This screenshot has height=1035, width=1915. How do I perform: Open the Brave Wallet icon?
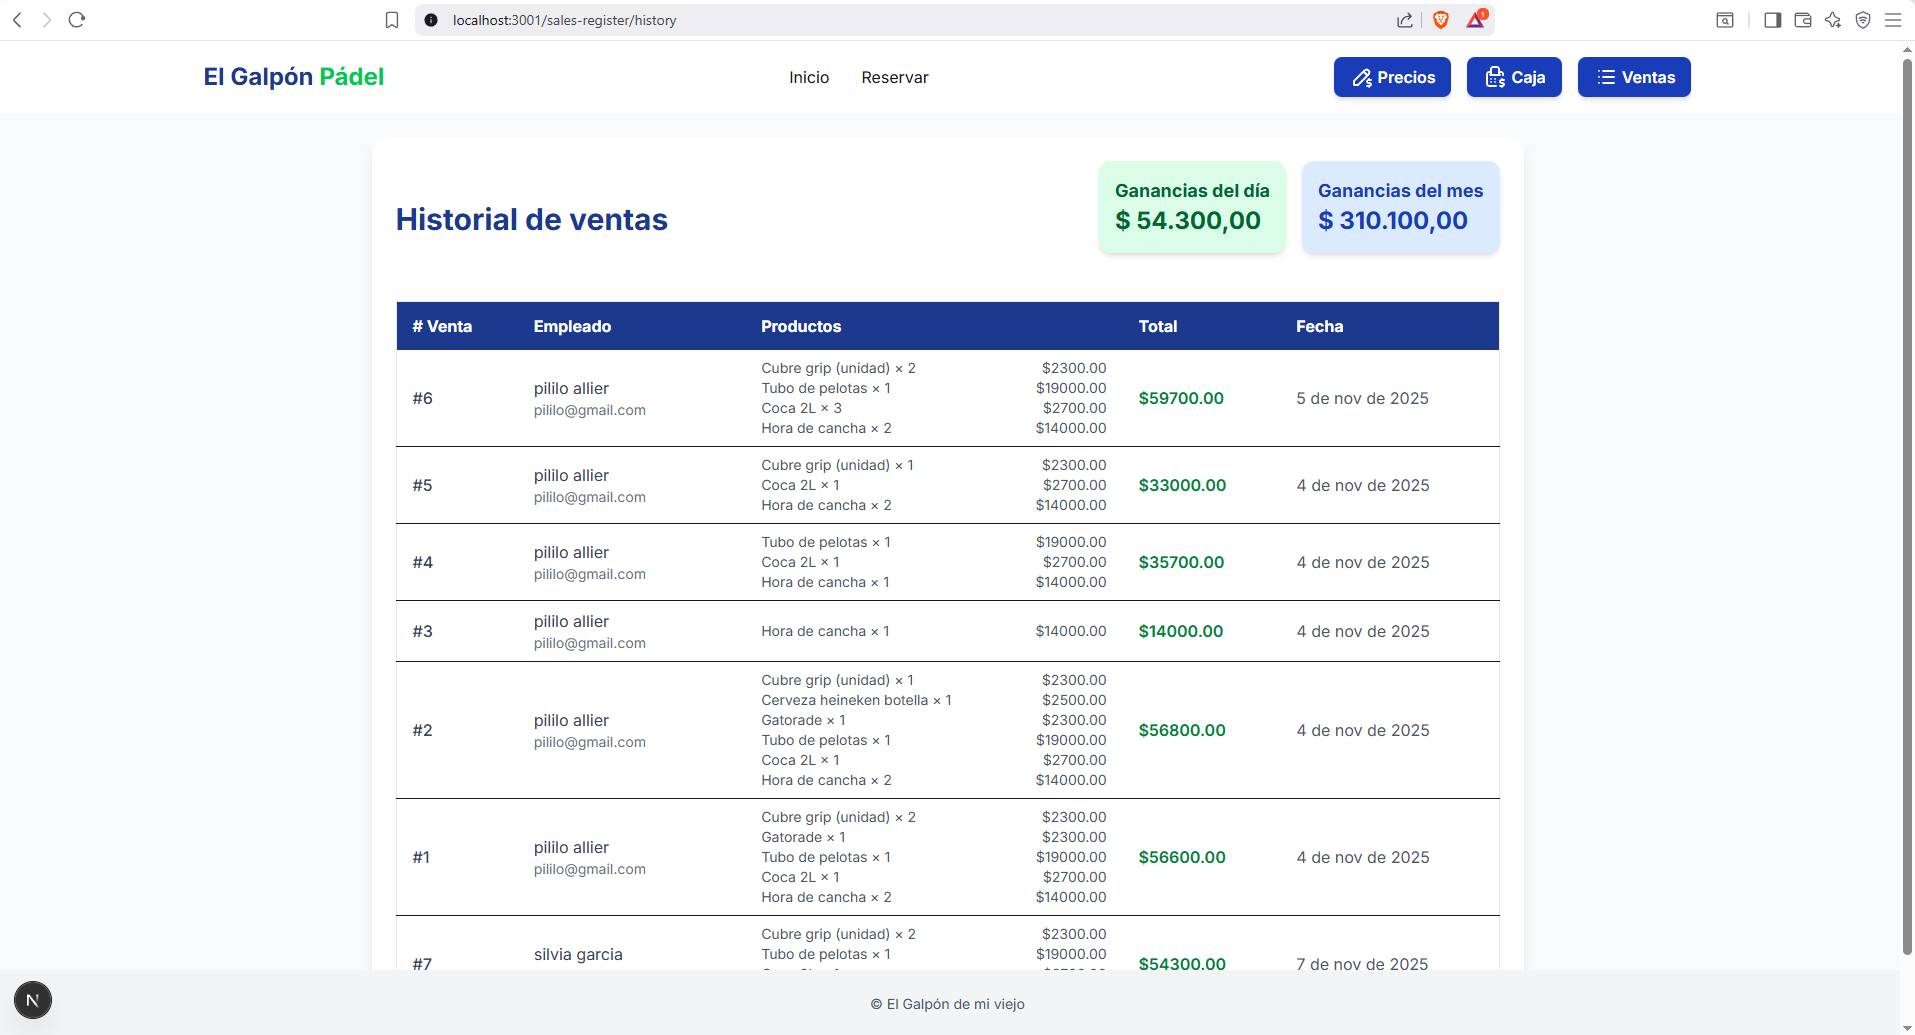pos(1803,20)
